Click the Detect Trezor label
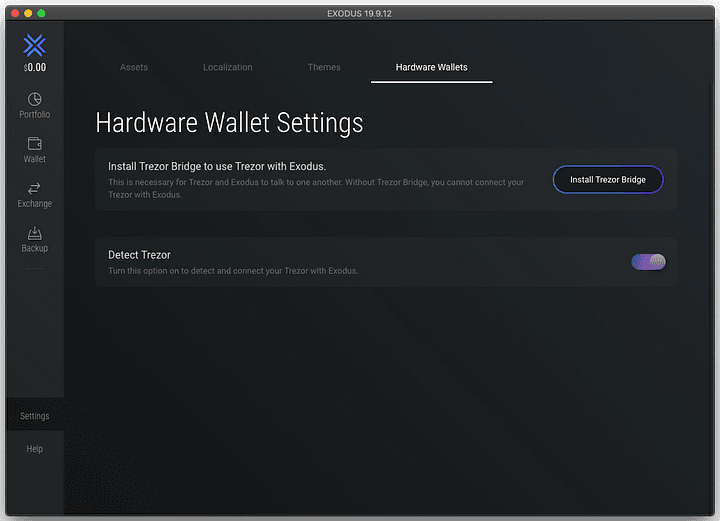Viewport: 720px width, 521px height. pyautogui.click(x=139, y=255)
